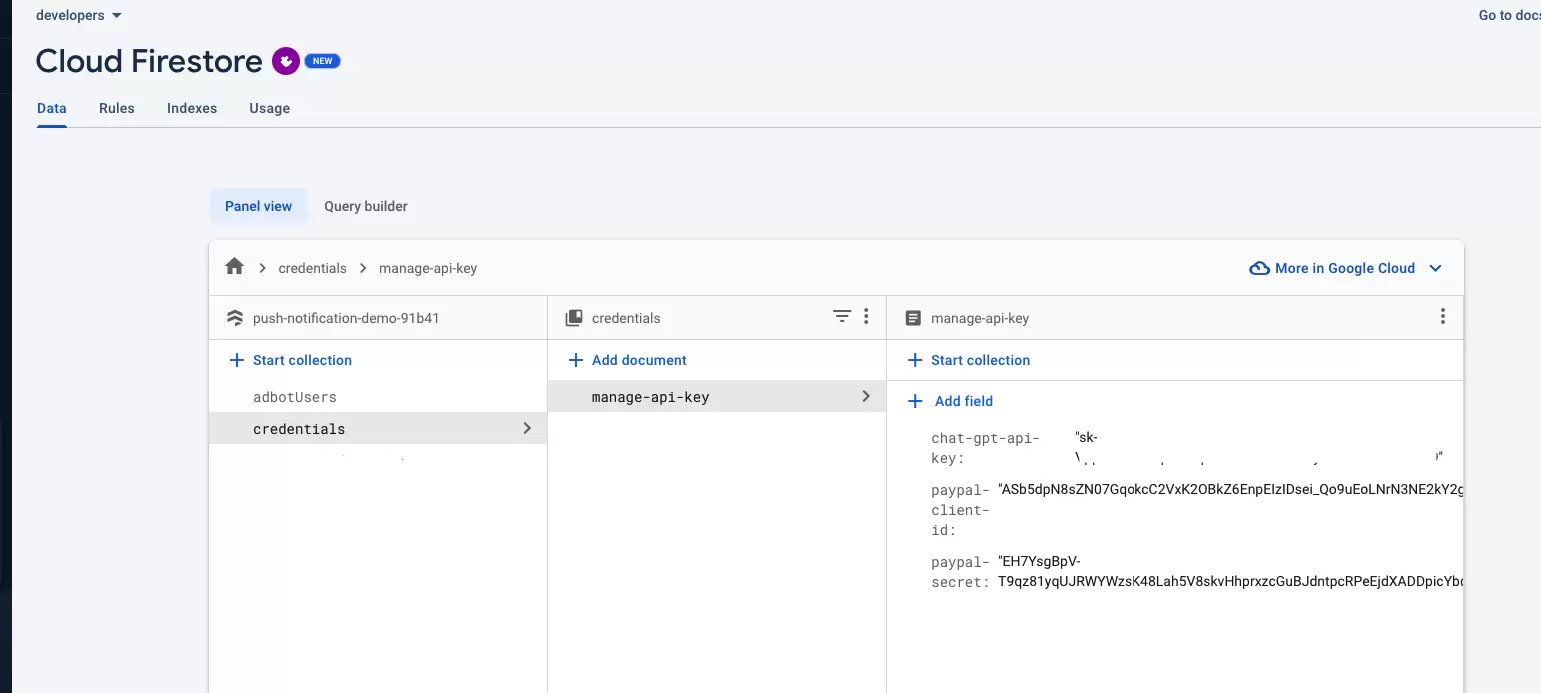Click the Add field button
The image size is (1541, 693).
click(950, 401)
